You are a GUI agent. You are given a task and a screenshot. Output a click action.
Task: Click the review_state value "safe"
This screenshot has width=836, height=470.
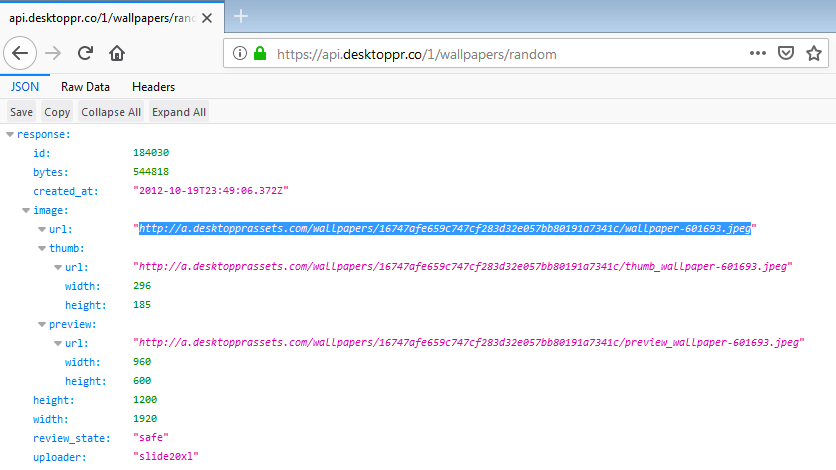[151, 437]
